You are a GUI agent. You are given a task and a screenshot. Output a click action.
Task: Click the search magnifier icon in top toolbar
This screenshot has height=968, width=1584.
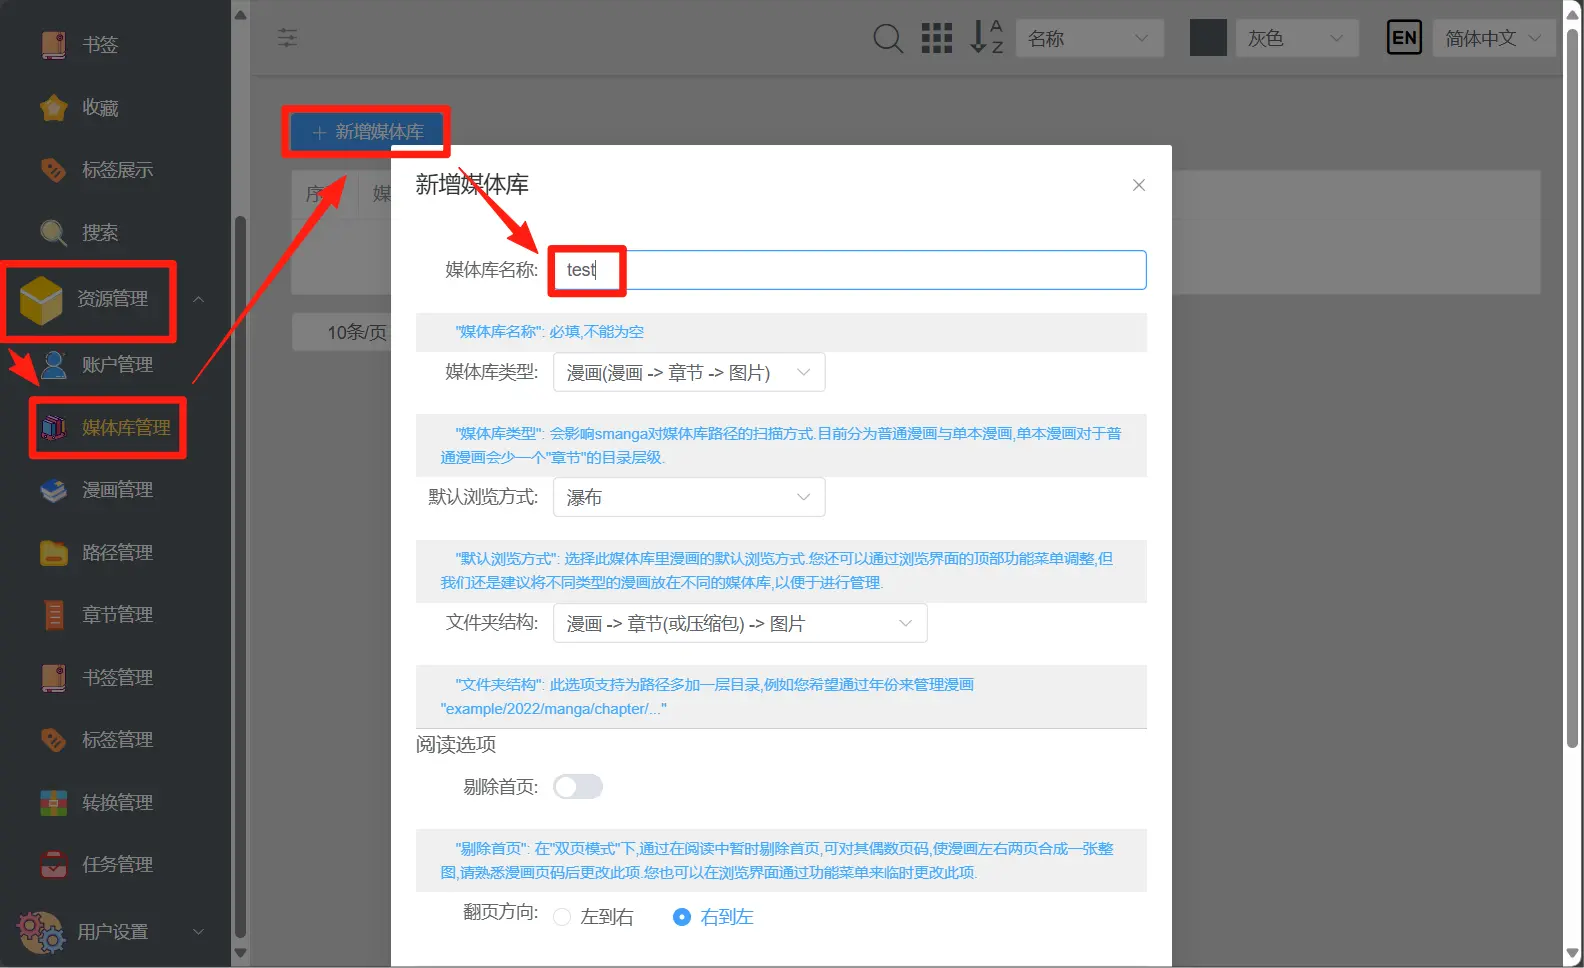[887, 39]
